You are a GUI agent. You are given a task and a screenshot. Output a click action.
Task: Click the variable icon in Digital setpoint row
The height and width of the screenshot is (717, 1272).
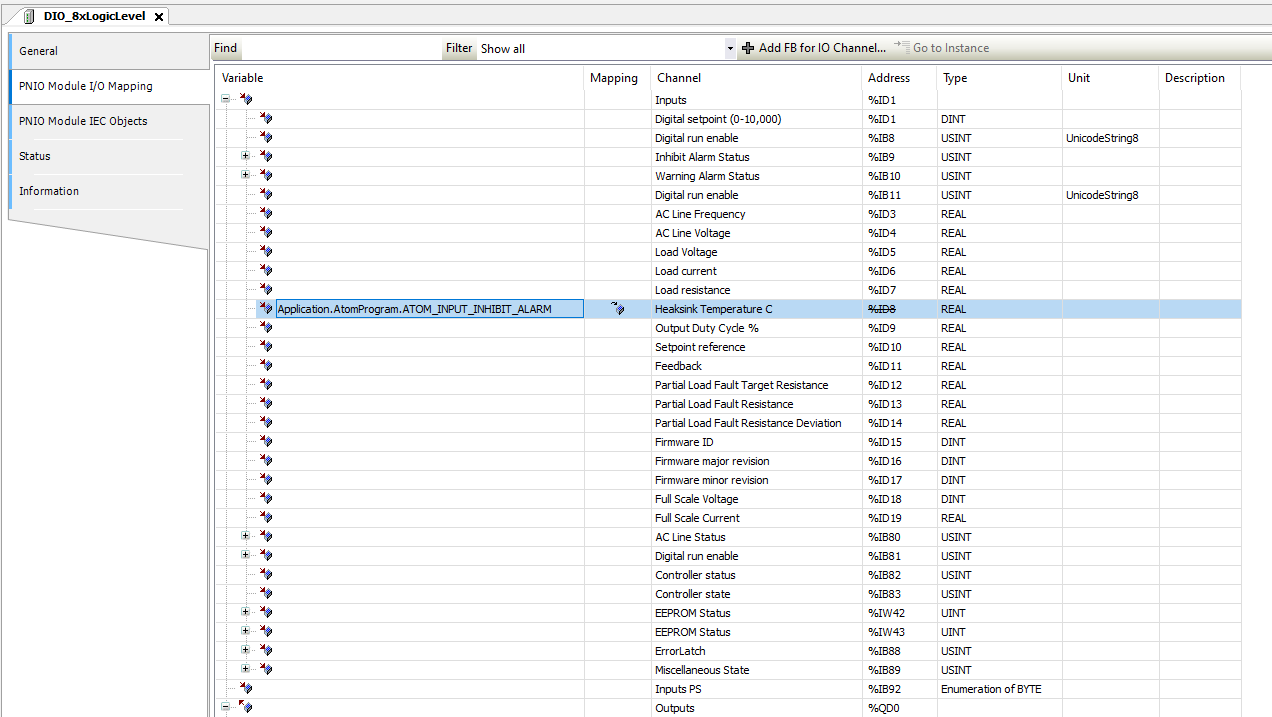[265, 119]
